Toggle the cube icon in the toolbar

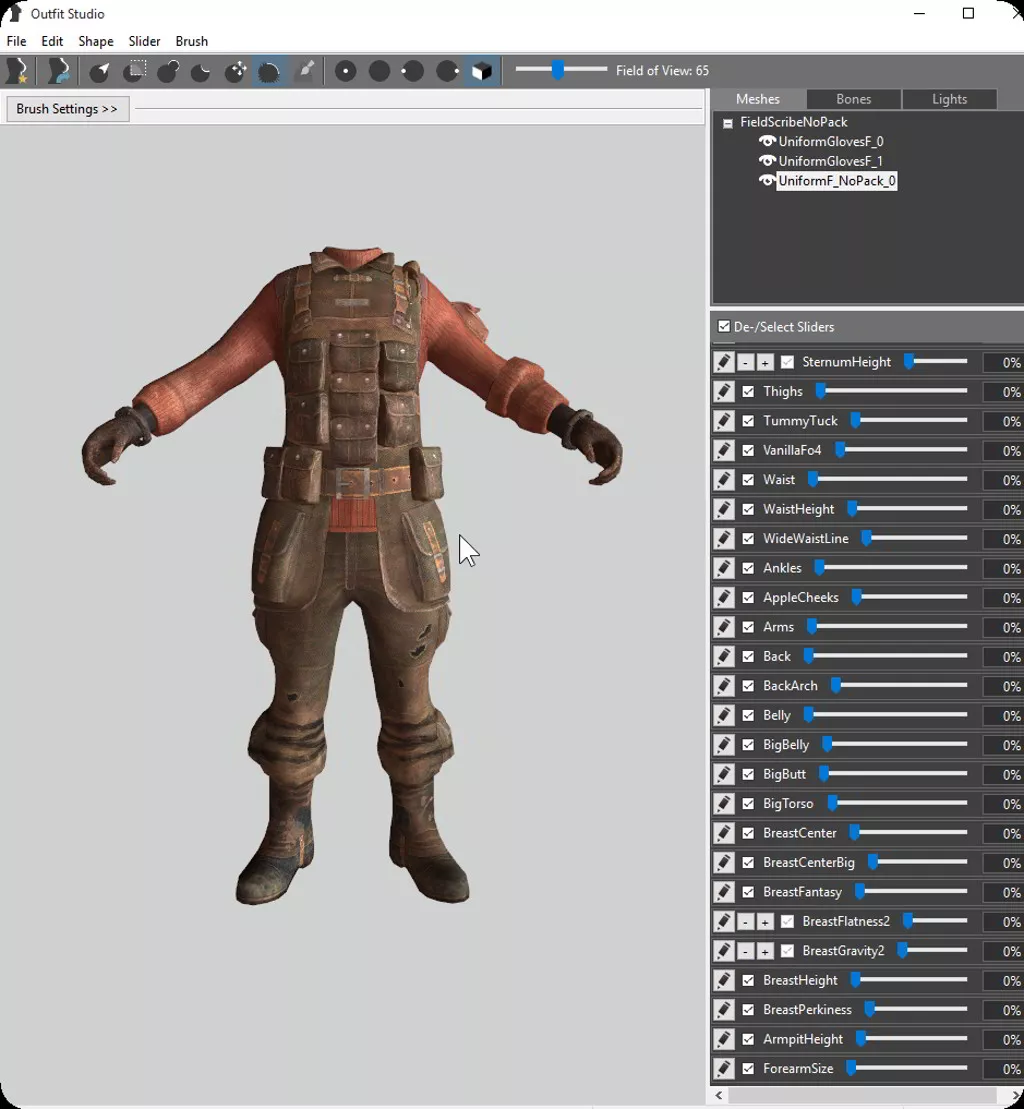(482, 71)
